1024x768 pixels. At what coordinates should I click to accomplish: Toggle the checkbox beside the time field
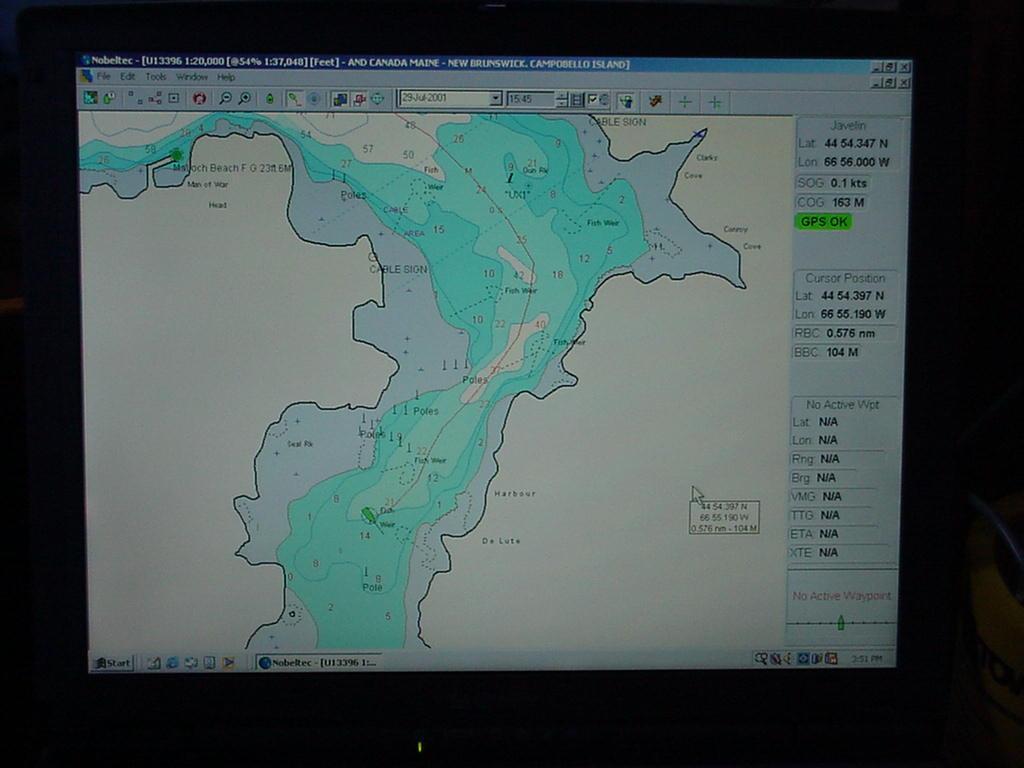pyautogui.click(x=592, y=99)
